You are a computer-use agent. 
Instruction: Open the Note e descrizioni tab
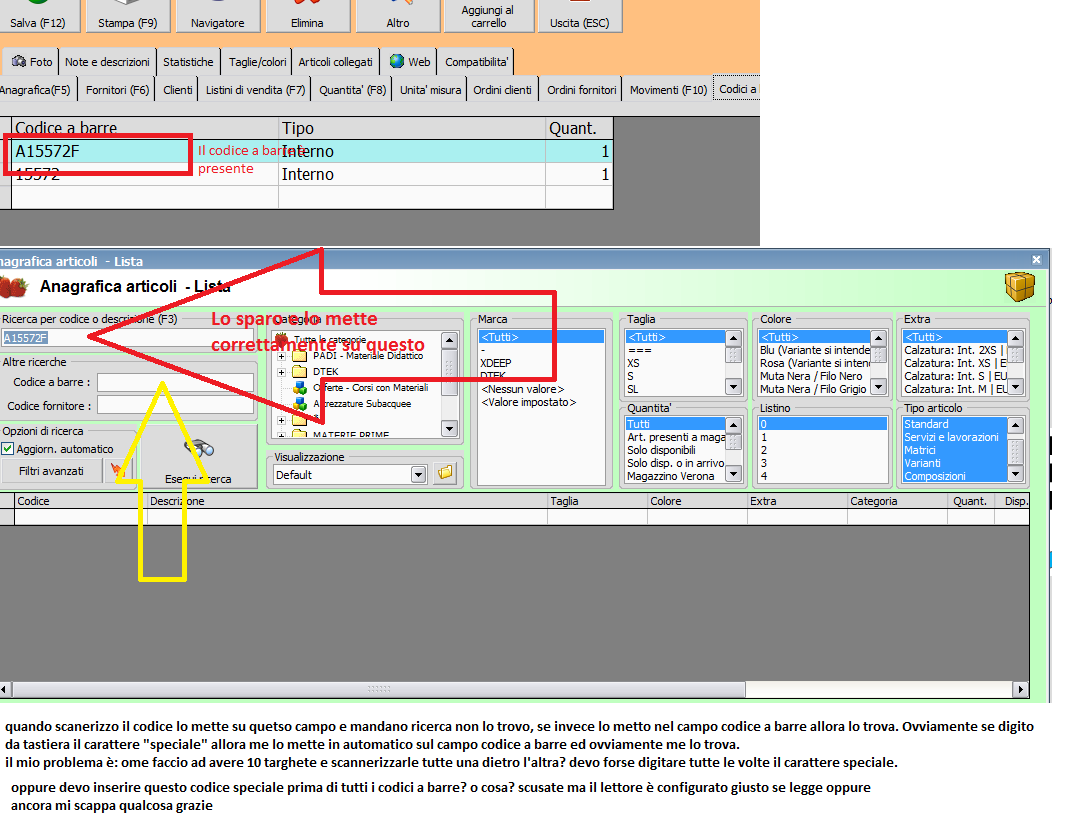click(x=107, y=62)
